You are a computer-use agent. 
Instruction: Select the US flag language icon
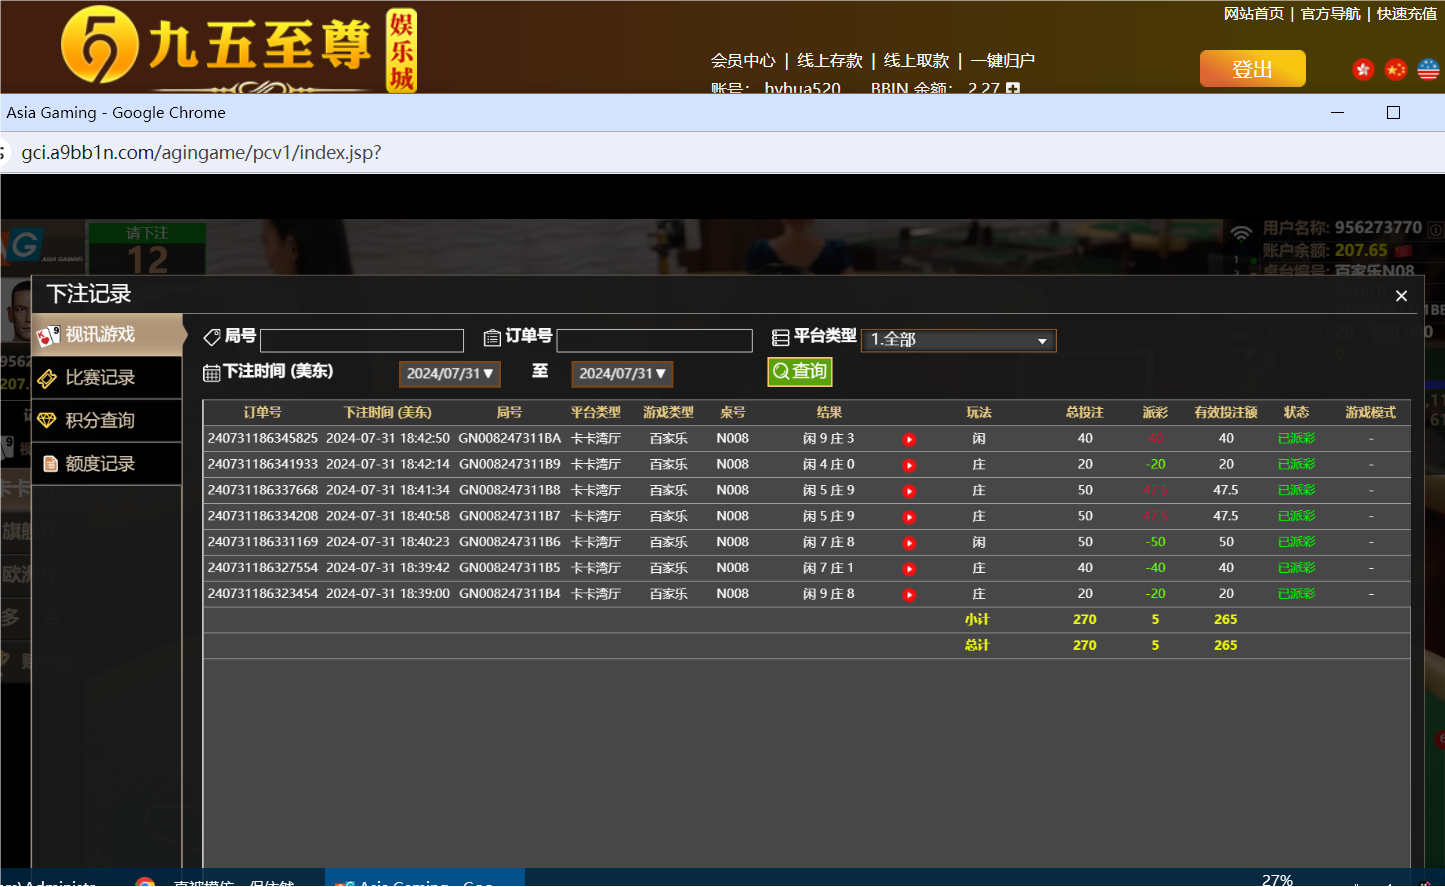click(1427, 69)
